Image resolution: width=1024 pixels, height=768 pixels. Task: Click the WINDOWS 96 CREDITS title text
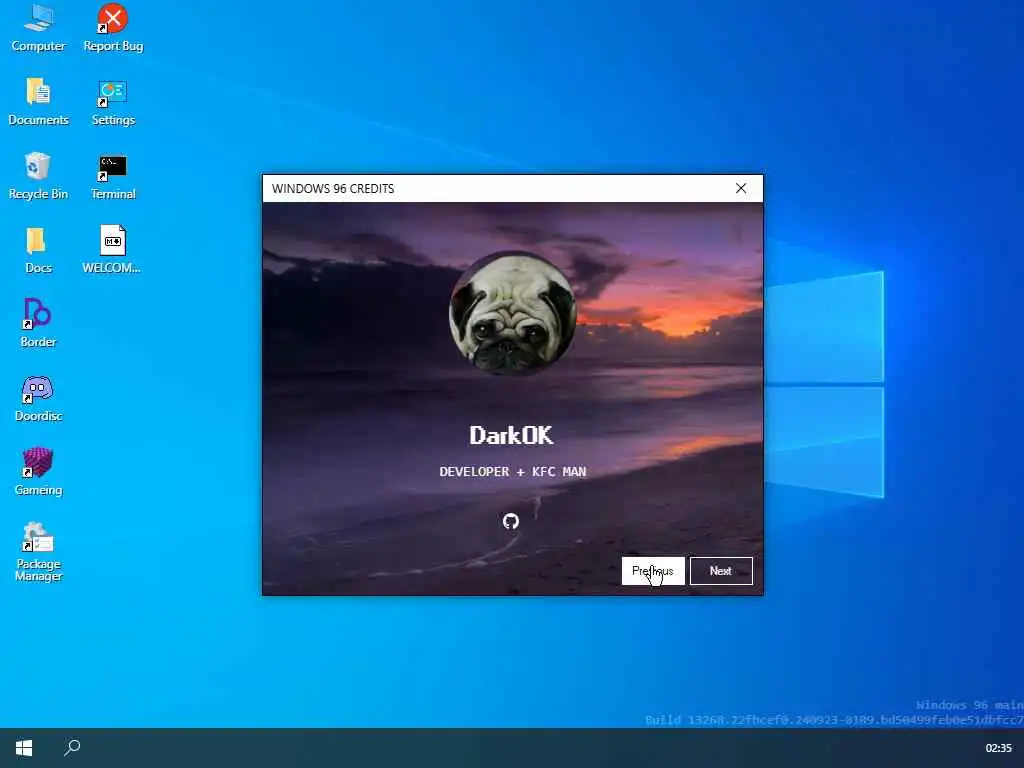pyautogui.click(x=333, y=189)
